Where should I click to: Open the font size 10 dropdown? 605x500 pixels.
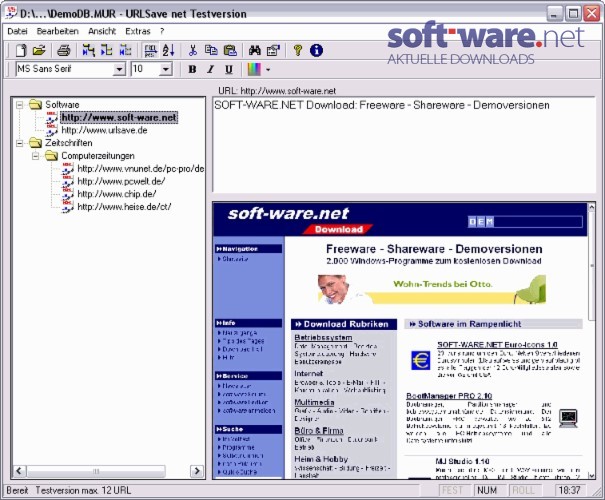pos(166,69)
